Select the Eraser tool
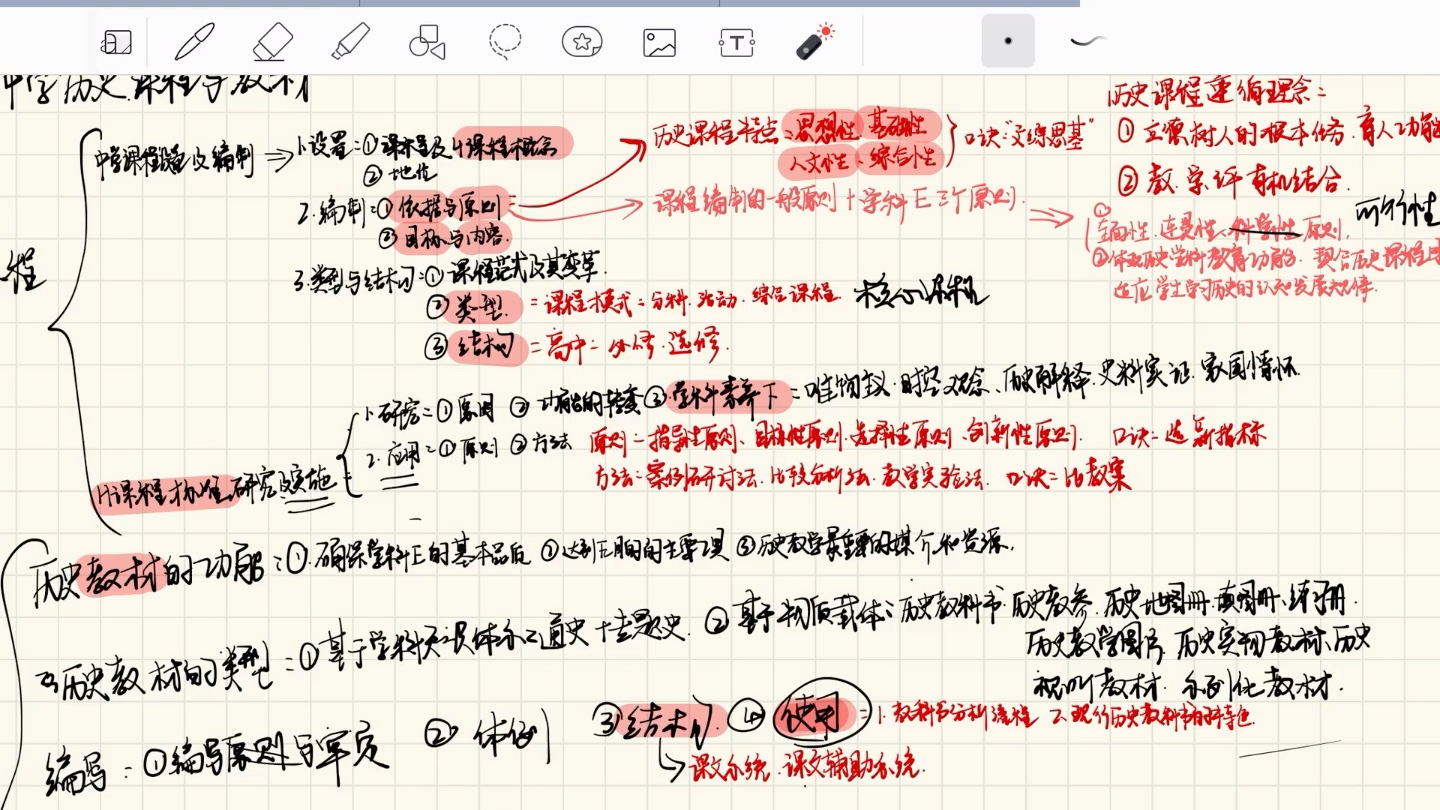This screenshot has height=810, width=1440. click(272, 42)
